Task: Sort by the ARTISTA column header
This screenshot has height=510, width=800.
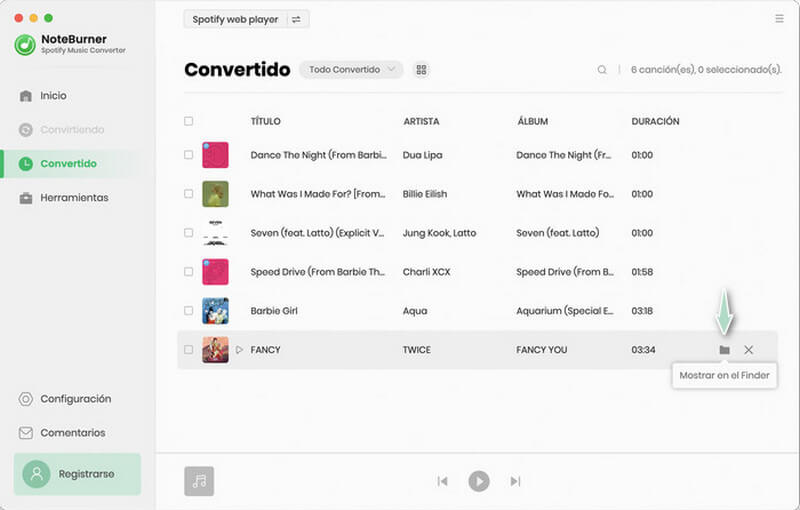Action: coord(421,121)
